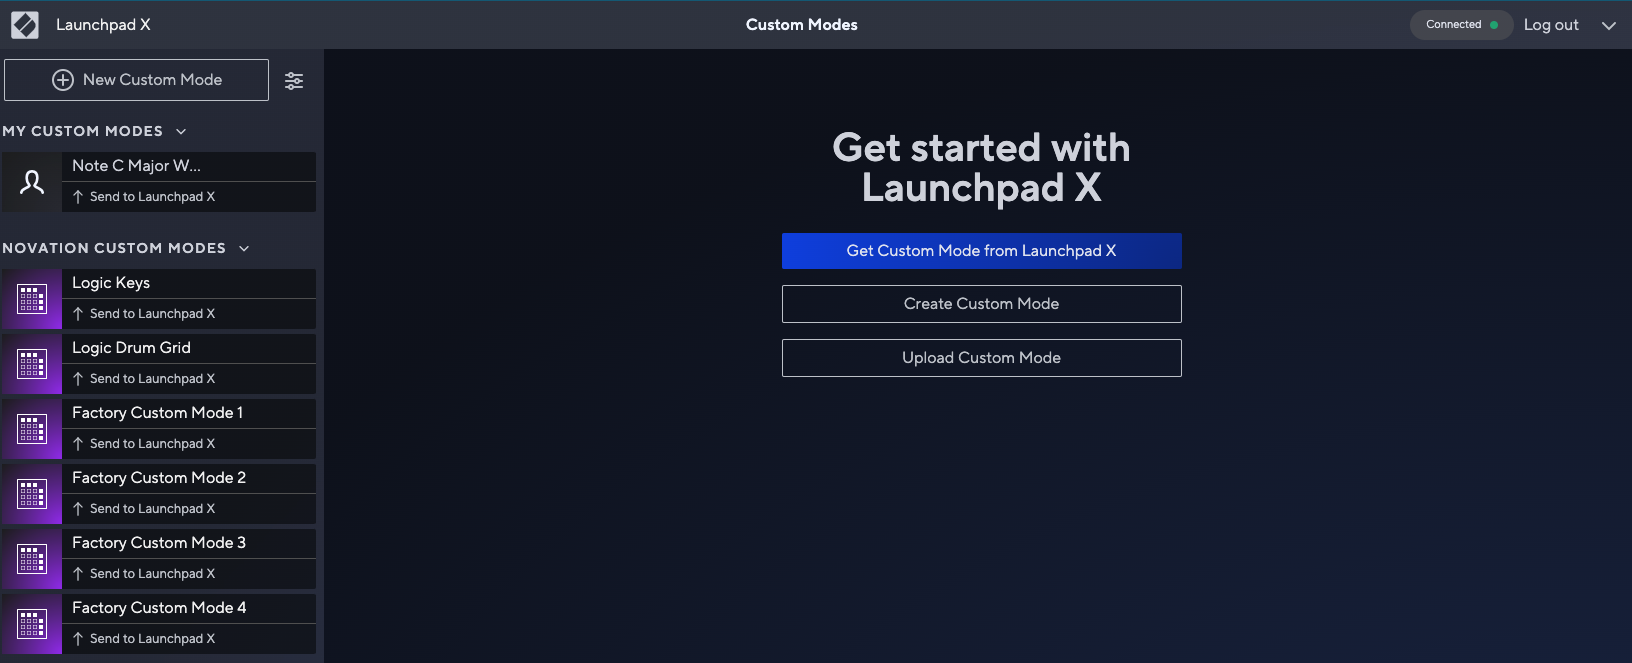Viewport: 1632px width, 663px height.
Task: Click Factory Custom Mode 1 grid icon
Action: [x=32, y=429]
